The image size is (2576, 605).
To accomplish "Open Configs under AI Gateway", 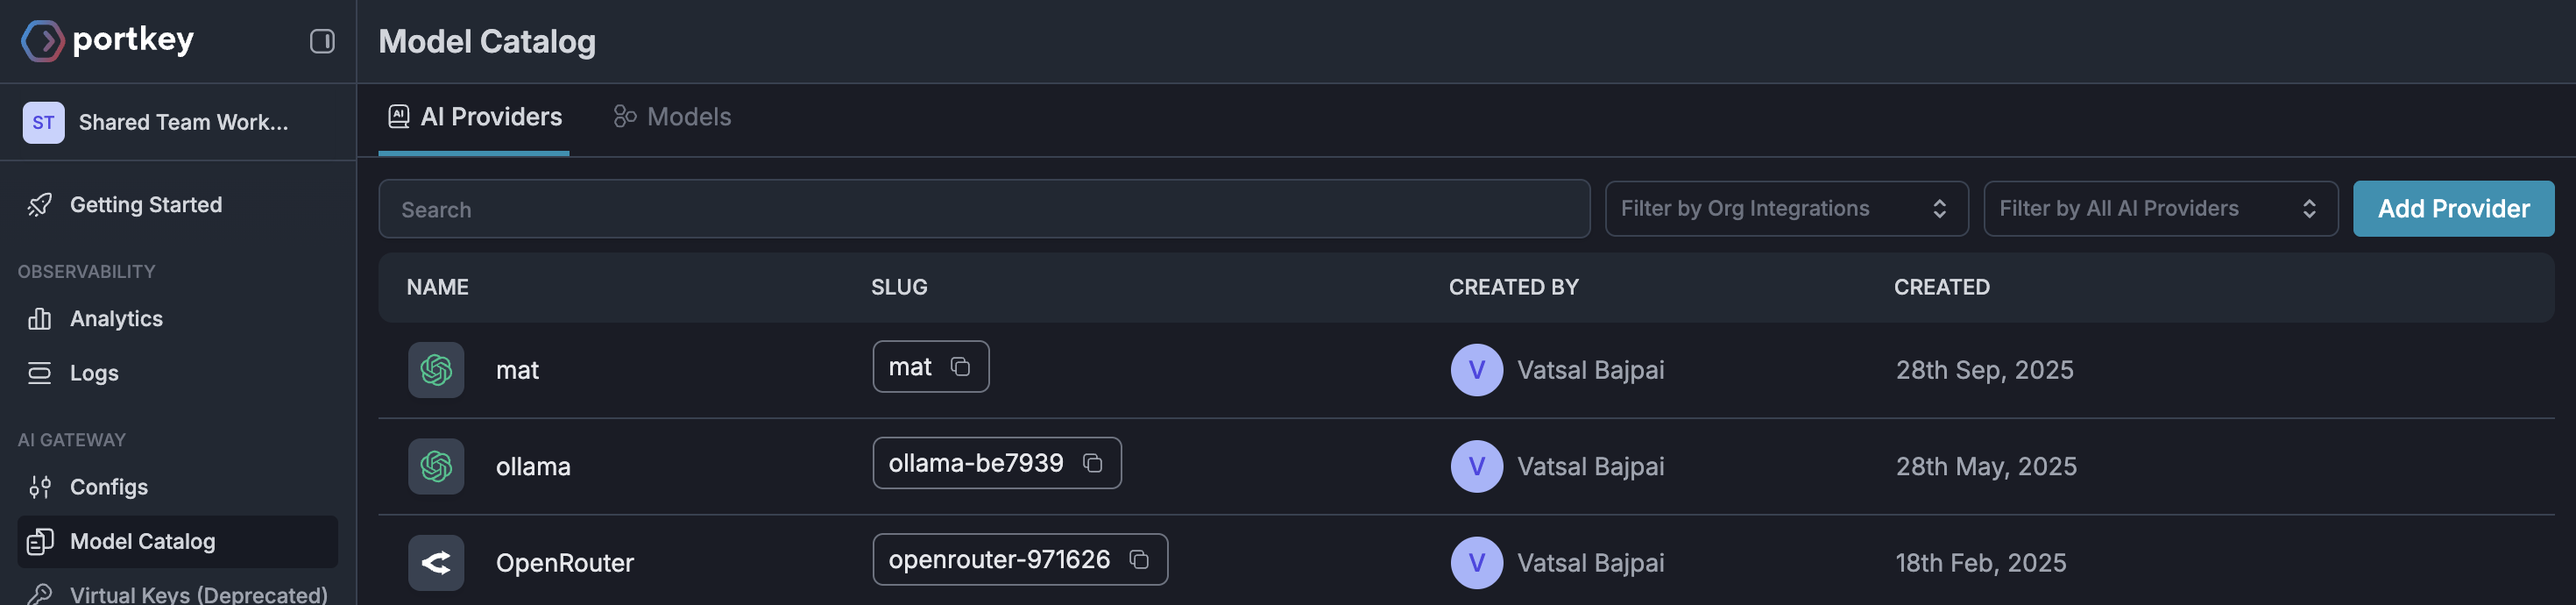I will tap(108, 487).
